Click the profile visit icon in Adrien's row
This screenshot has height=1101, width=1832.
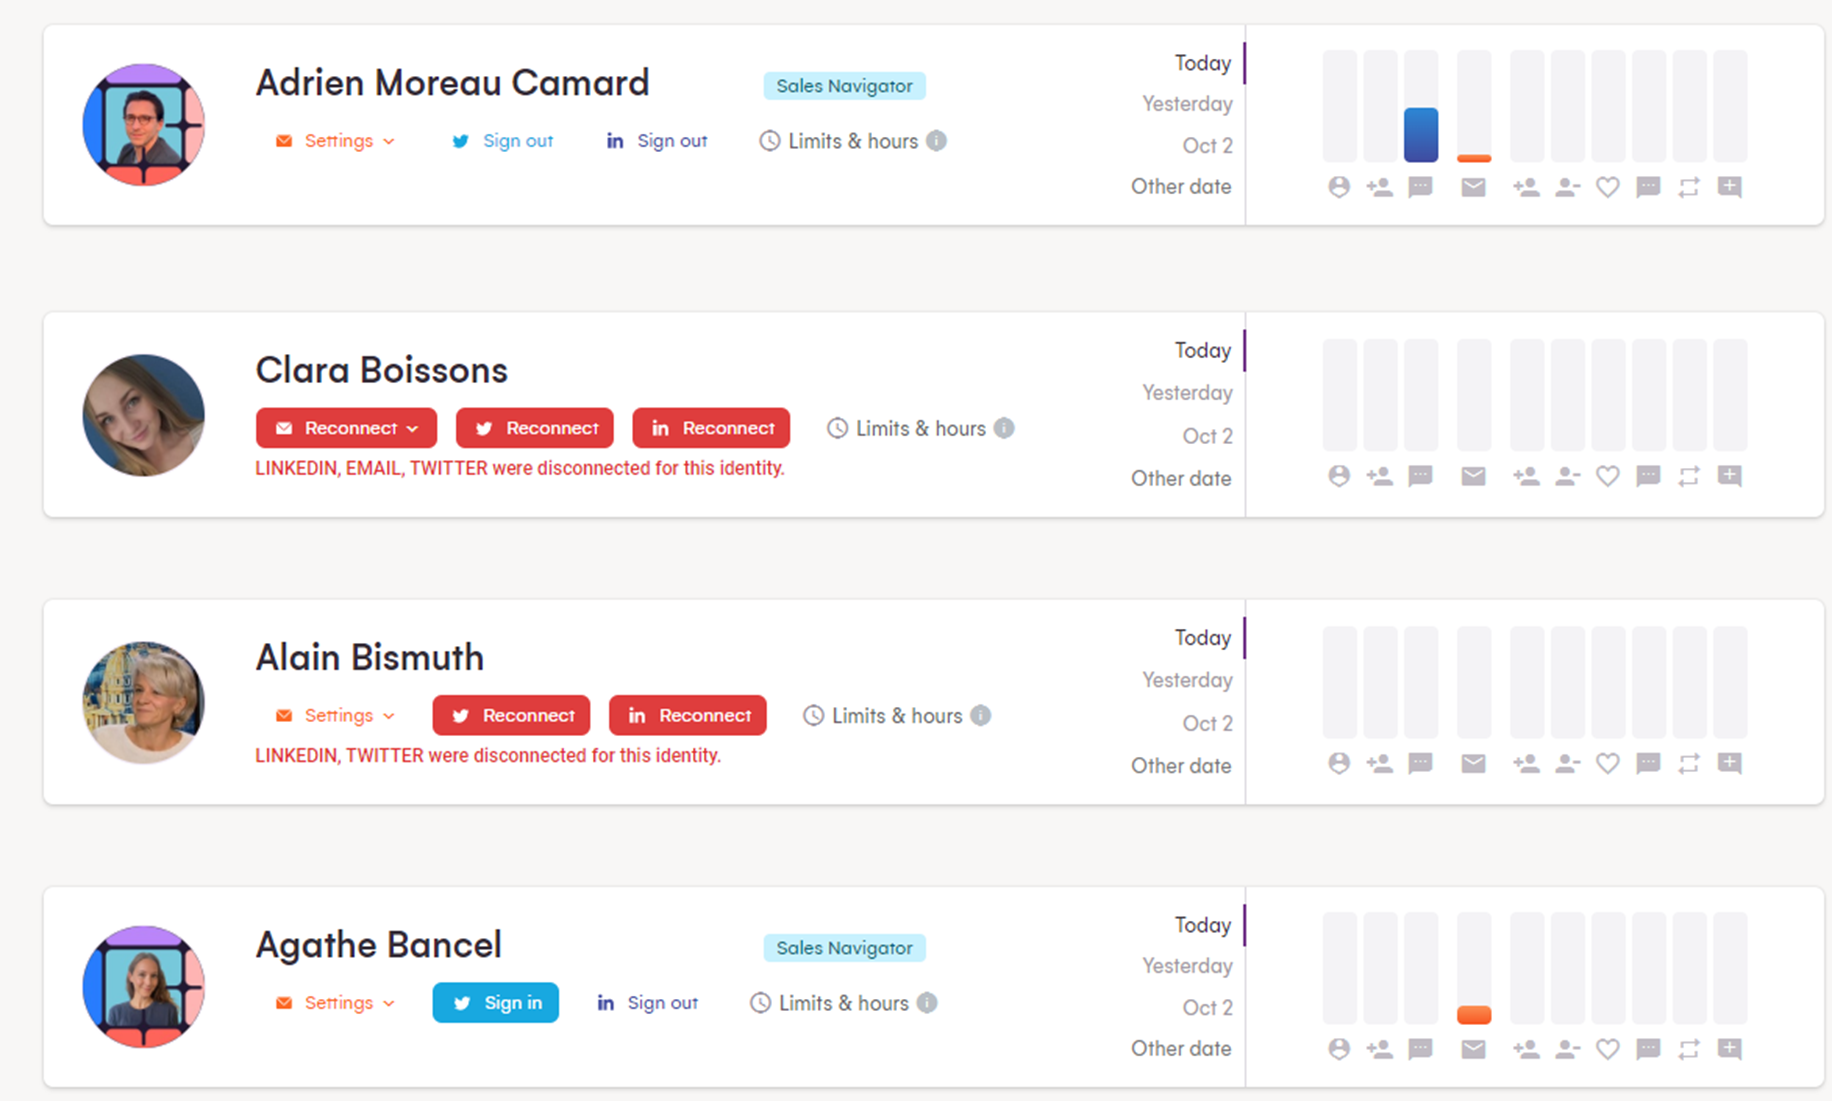[x=1339, y=187]
